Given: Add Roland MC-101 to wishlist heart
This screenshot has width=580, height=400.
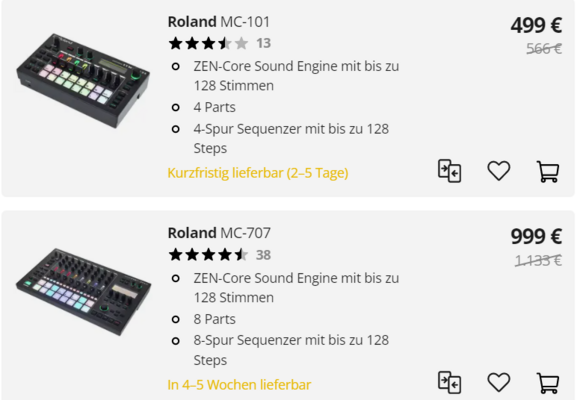Looking at the screenshot, I should tap(499, 171).
